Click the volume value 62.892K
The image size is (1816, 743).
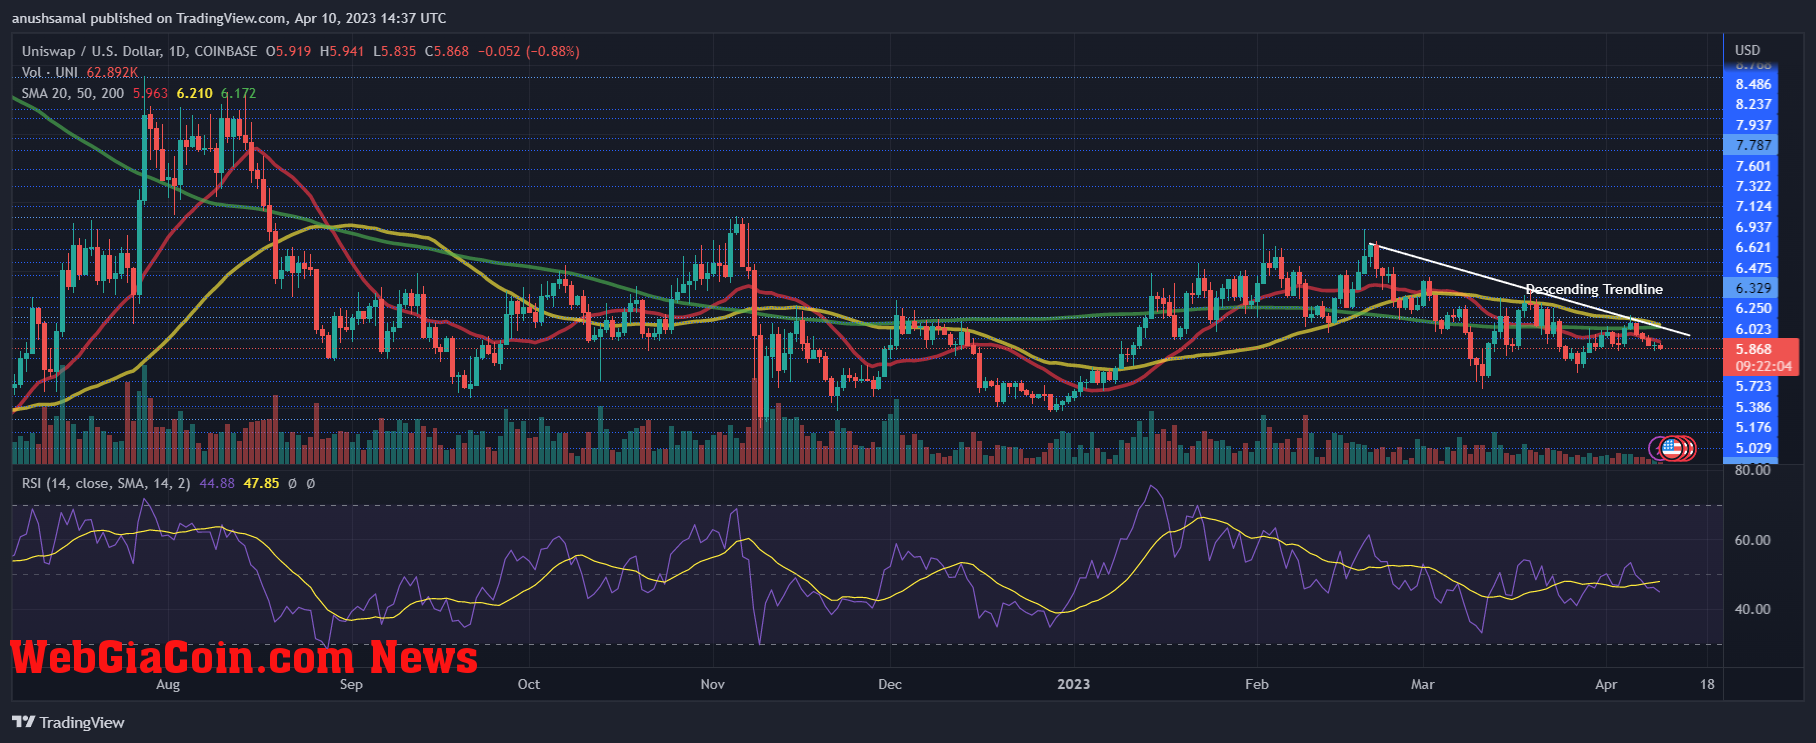click(x=112, y=72)
